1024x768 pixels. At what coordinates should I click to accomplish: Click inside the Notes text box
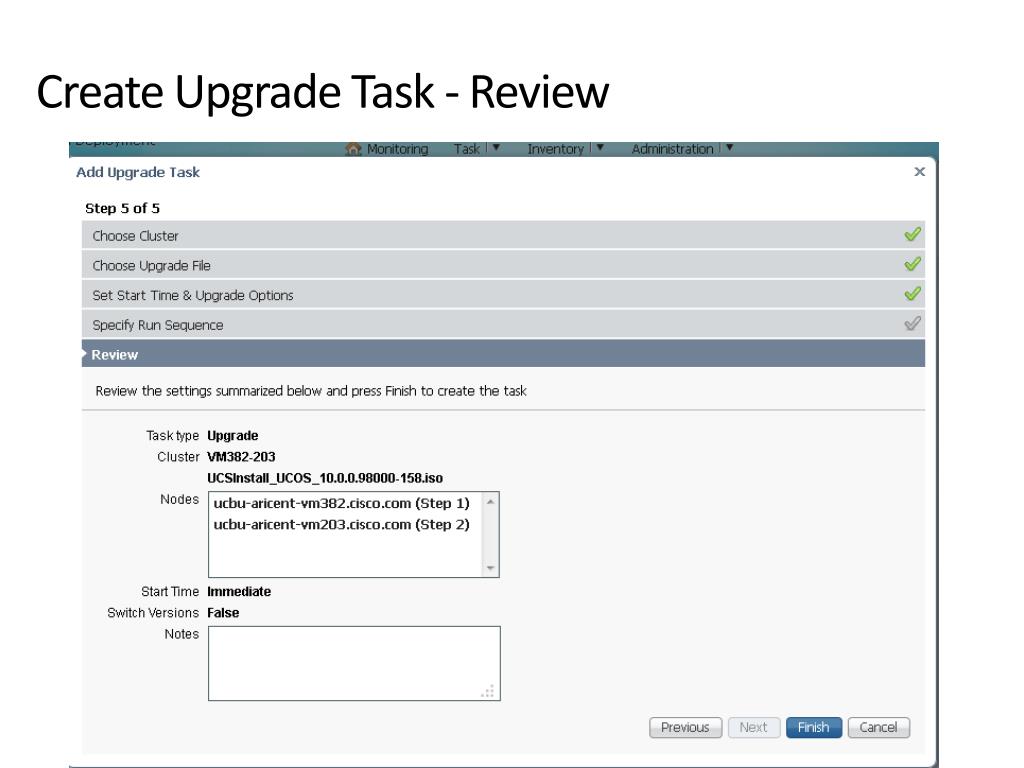354,664
